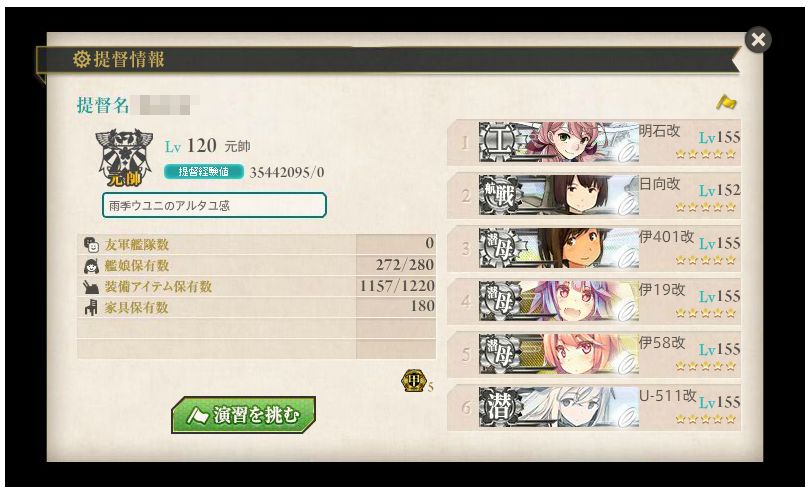Image resolution: width=812 pixels, height=492 pixels.
Task: Click the 潜 ship type icon for U-511改
Action: 497,407
